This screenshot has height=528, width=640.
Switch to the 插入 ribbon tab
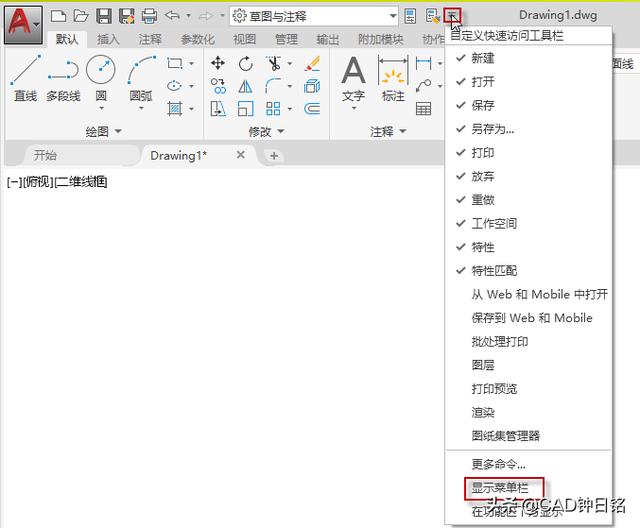tap(108, 39)
